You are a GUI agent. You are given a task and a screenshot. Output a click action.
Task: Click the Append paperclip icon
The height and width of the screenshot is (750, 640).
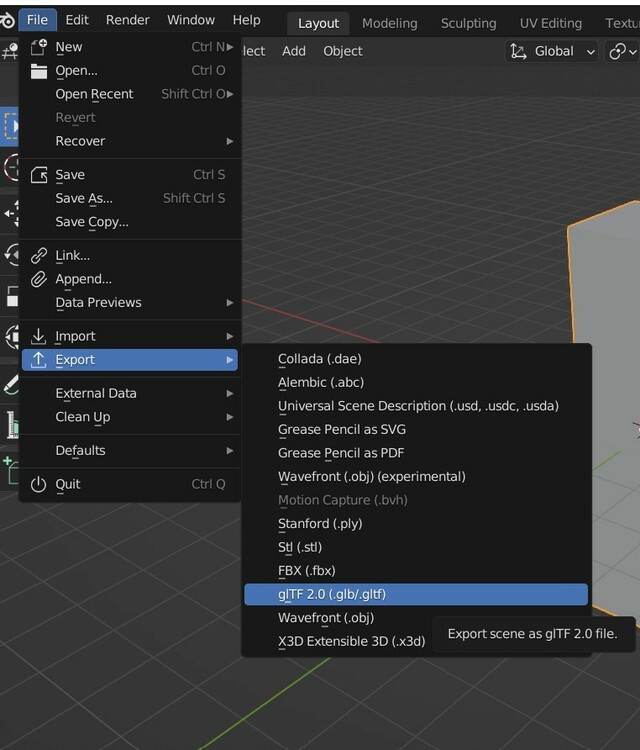pos(39,279)
